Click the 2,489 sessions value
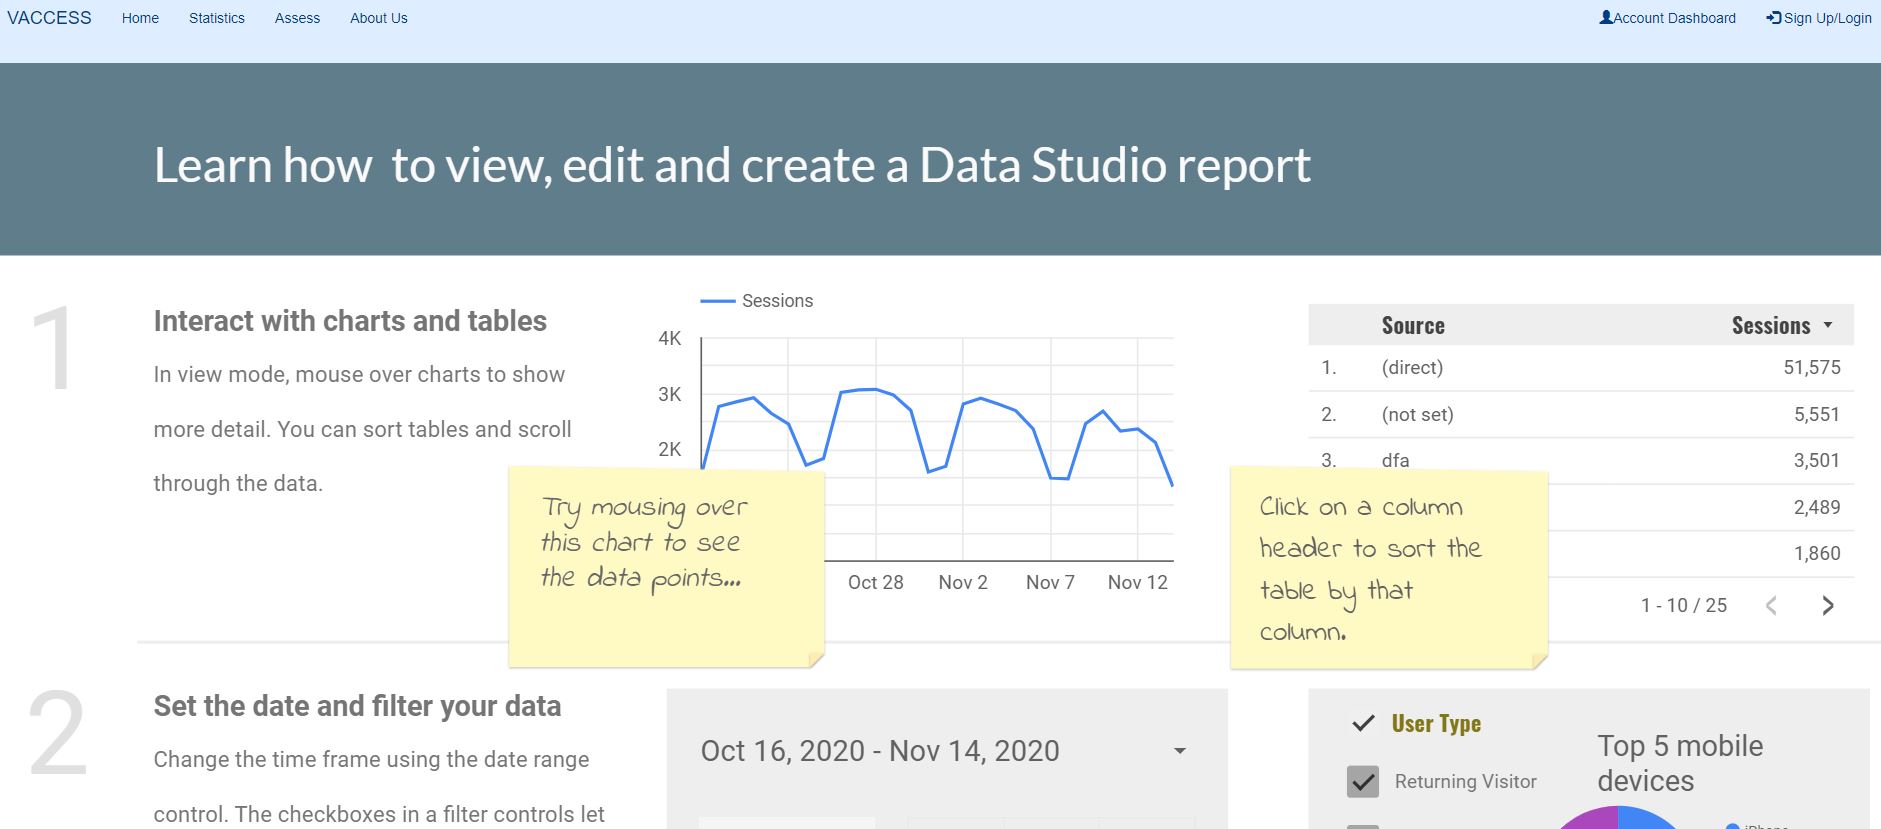Screen dimensions: 1881x829 click(1817, 507)
